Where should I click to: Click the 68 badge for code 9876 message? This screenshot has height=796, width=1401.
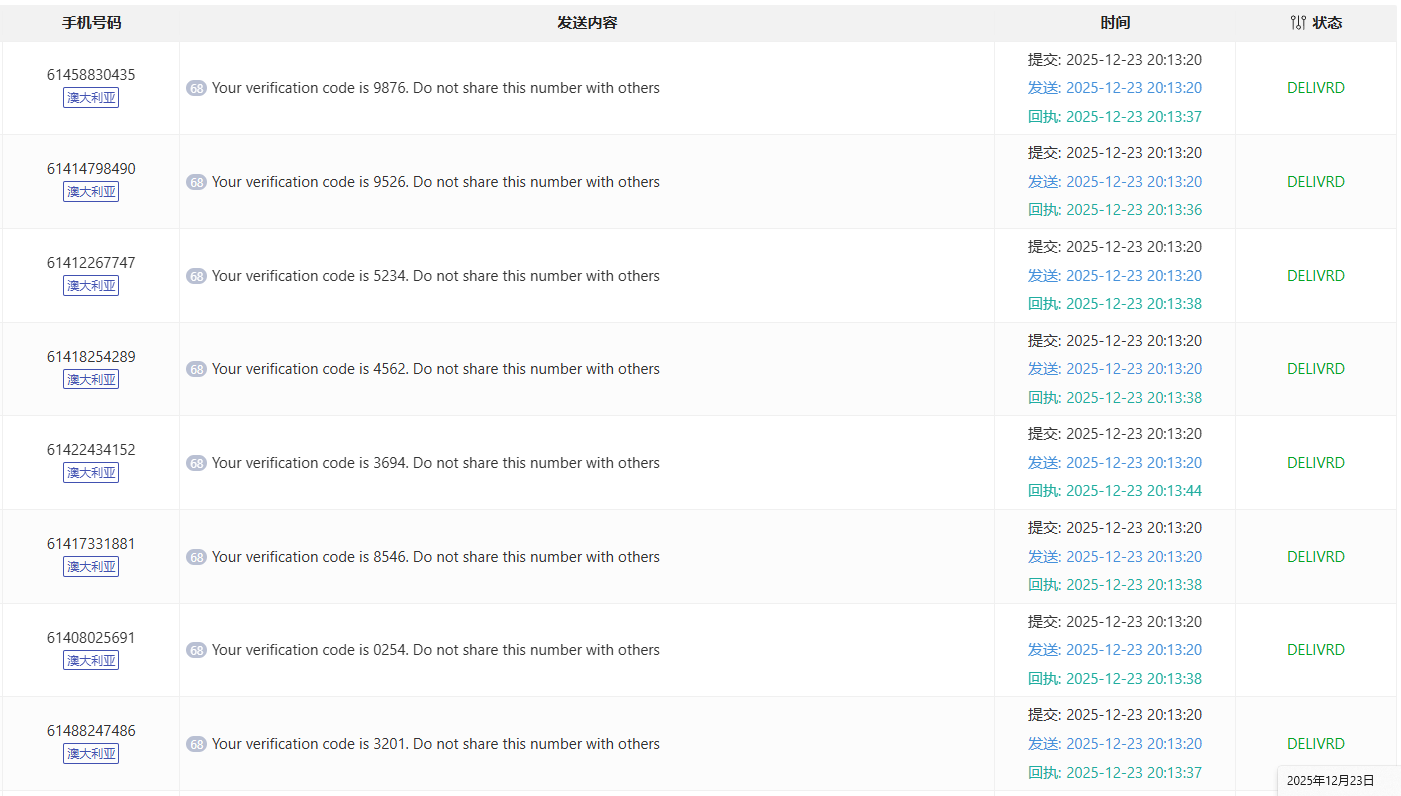pyautogui.click(x=196, y=88)
